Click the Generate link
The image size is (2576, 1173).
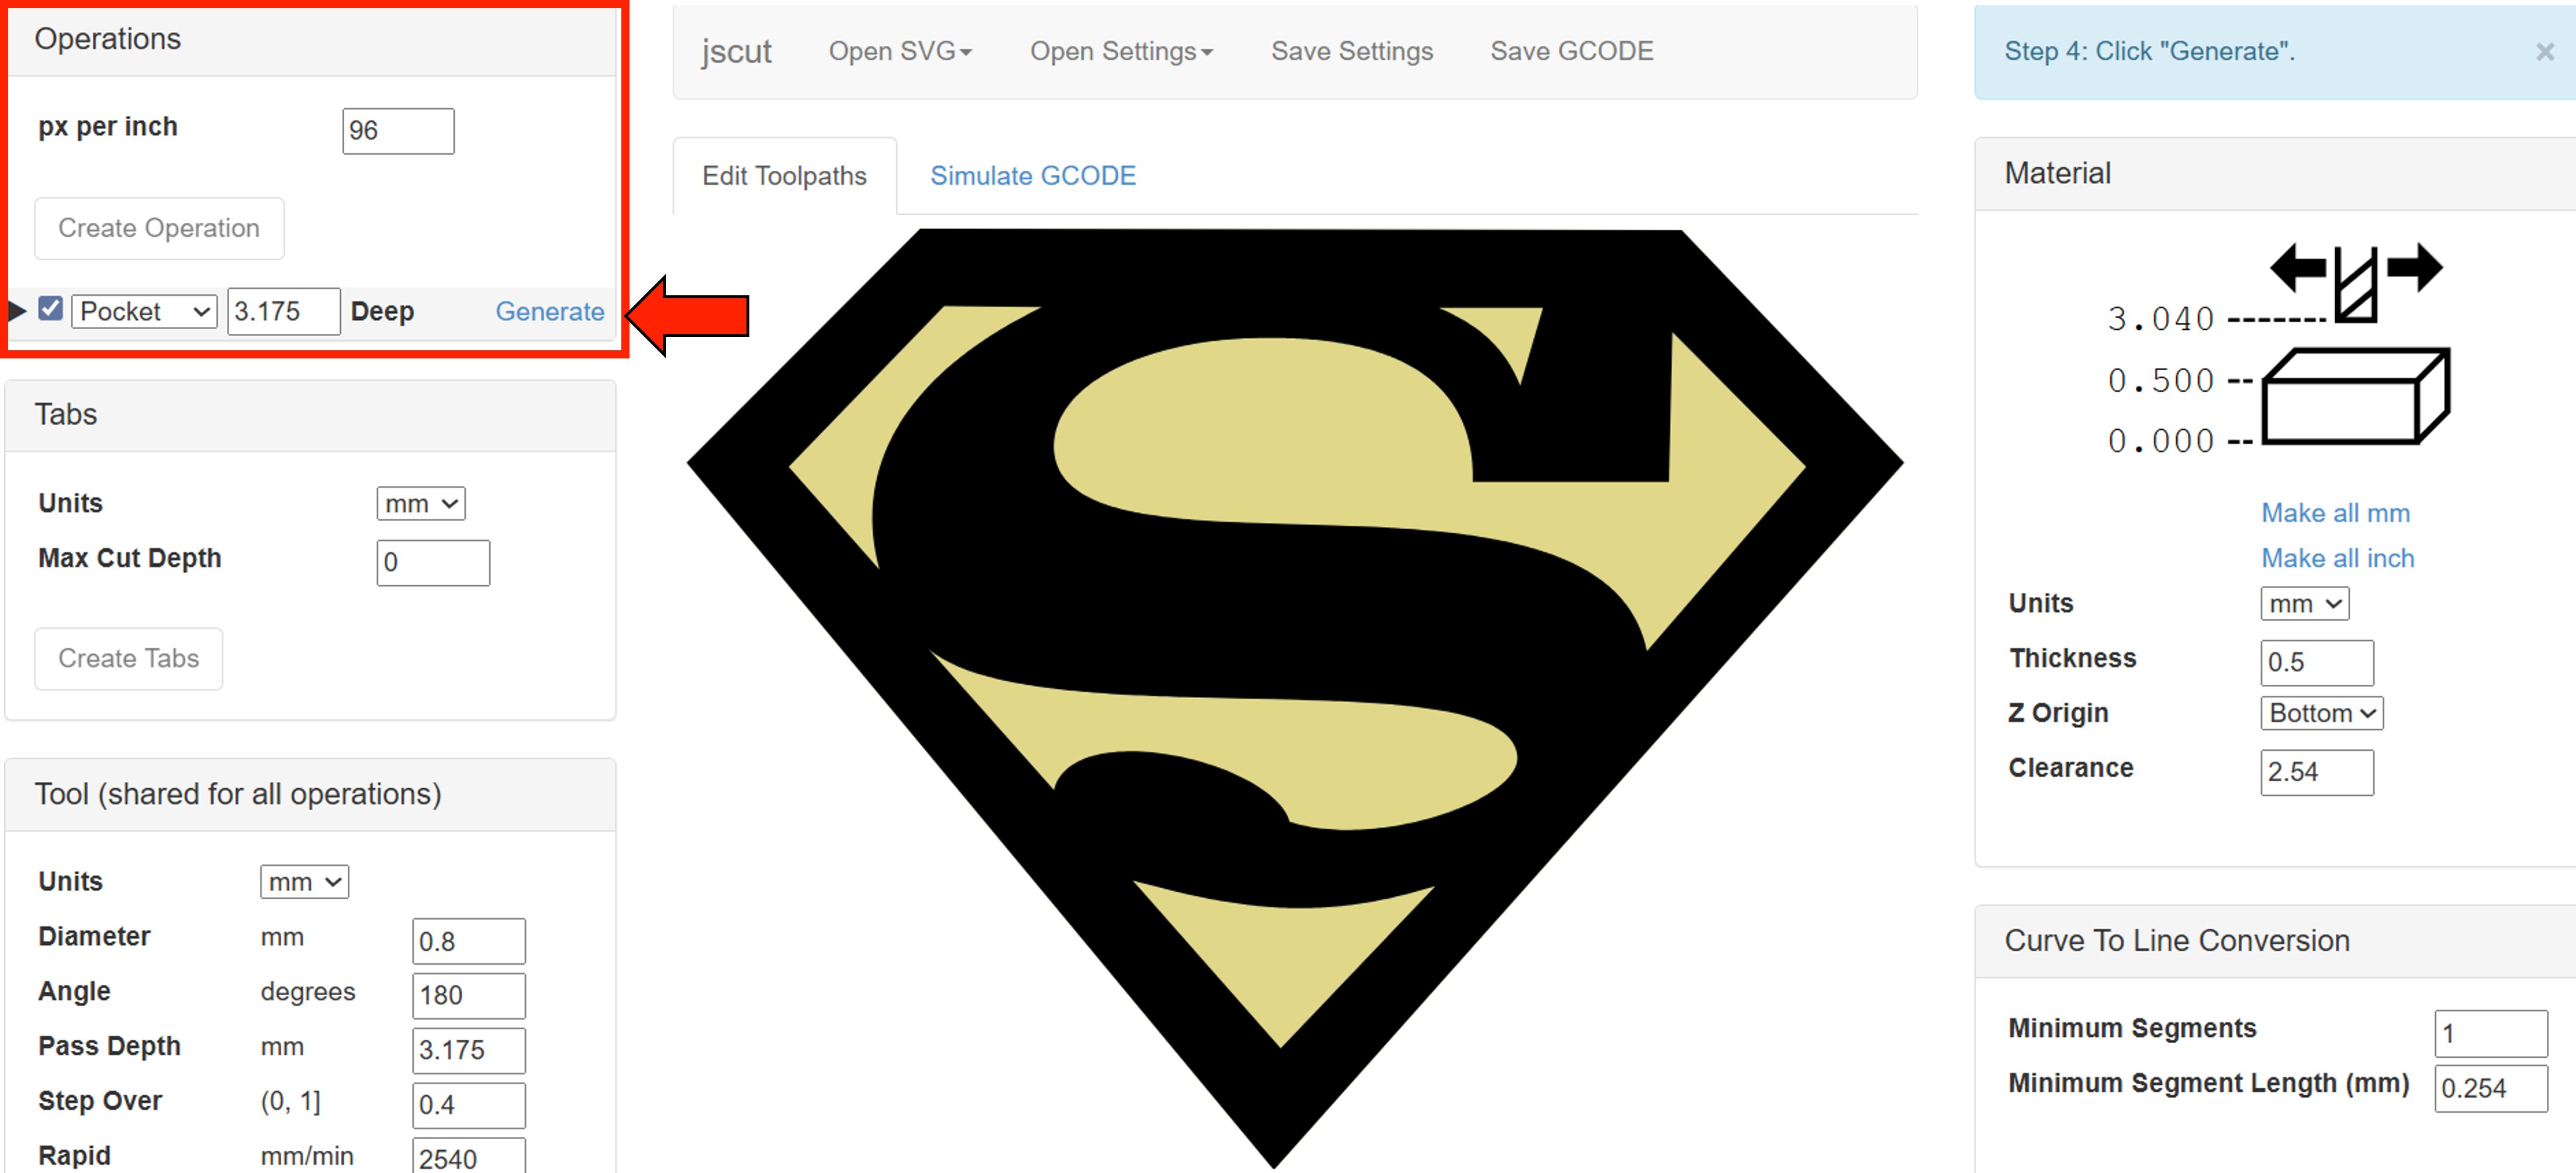549,312
